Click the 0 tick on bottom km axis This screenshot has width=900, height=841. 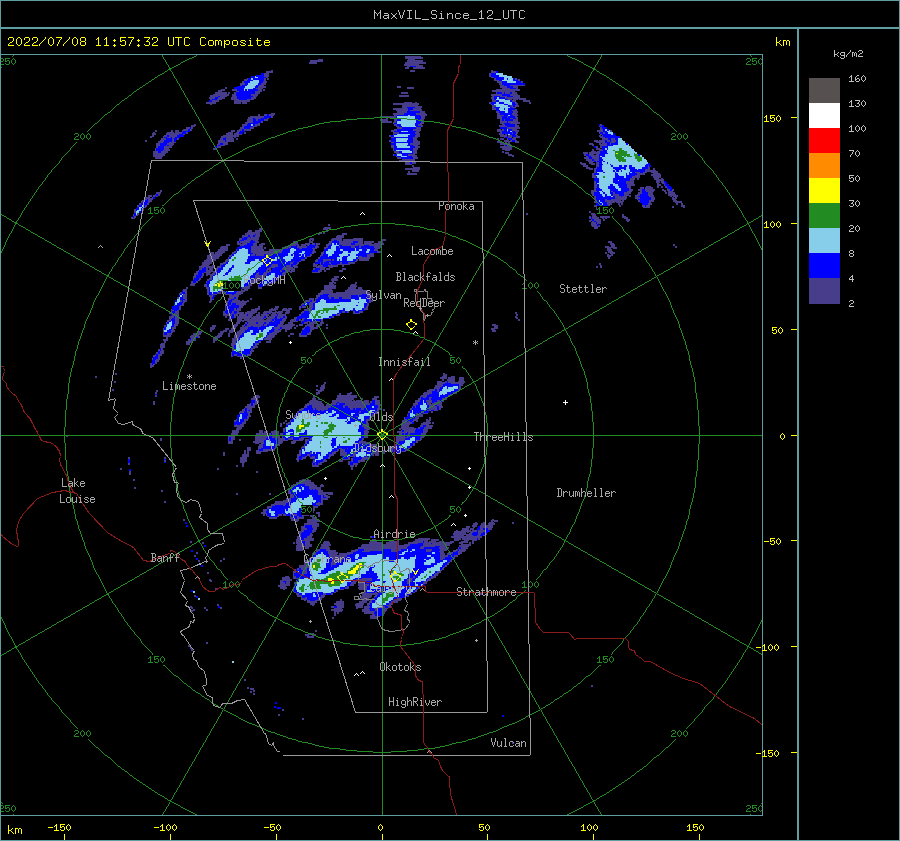click(380, 827)
